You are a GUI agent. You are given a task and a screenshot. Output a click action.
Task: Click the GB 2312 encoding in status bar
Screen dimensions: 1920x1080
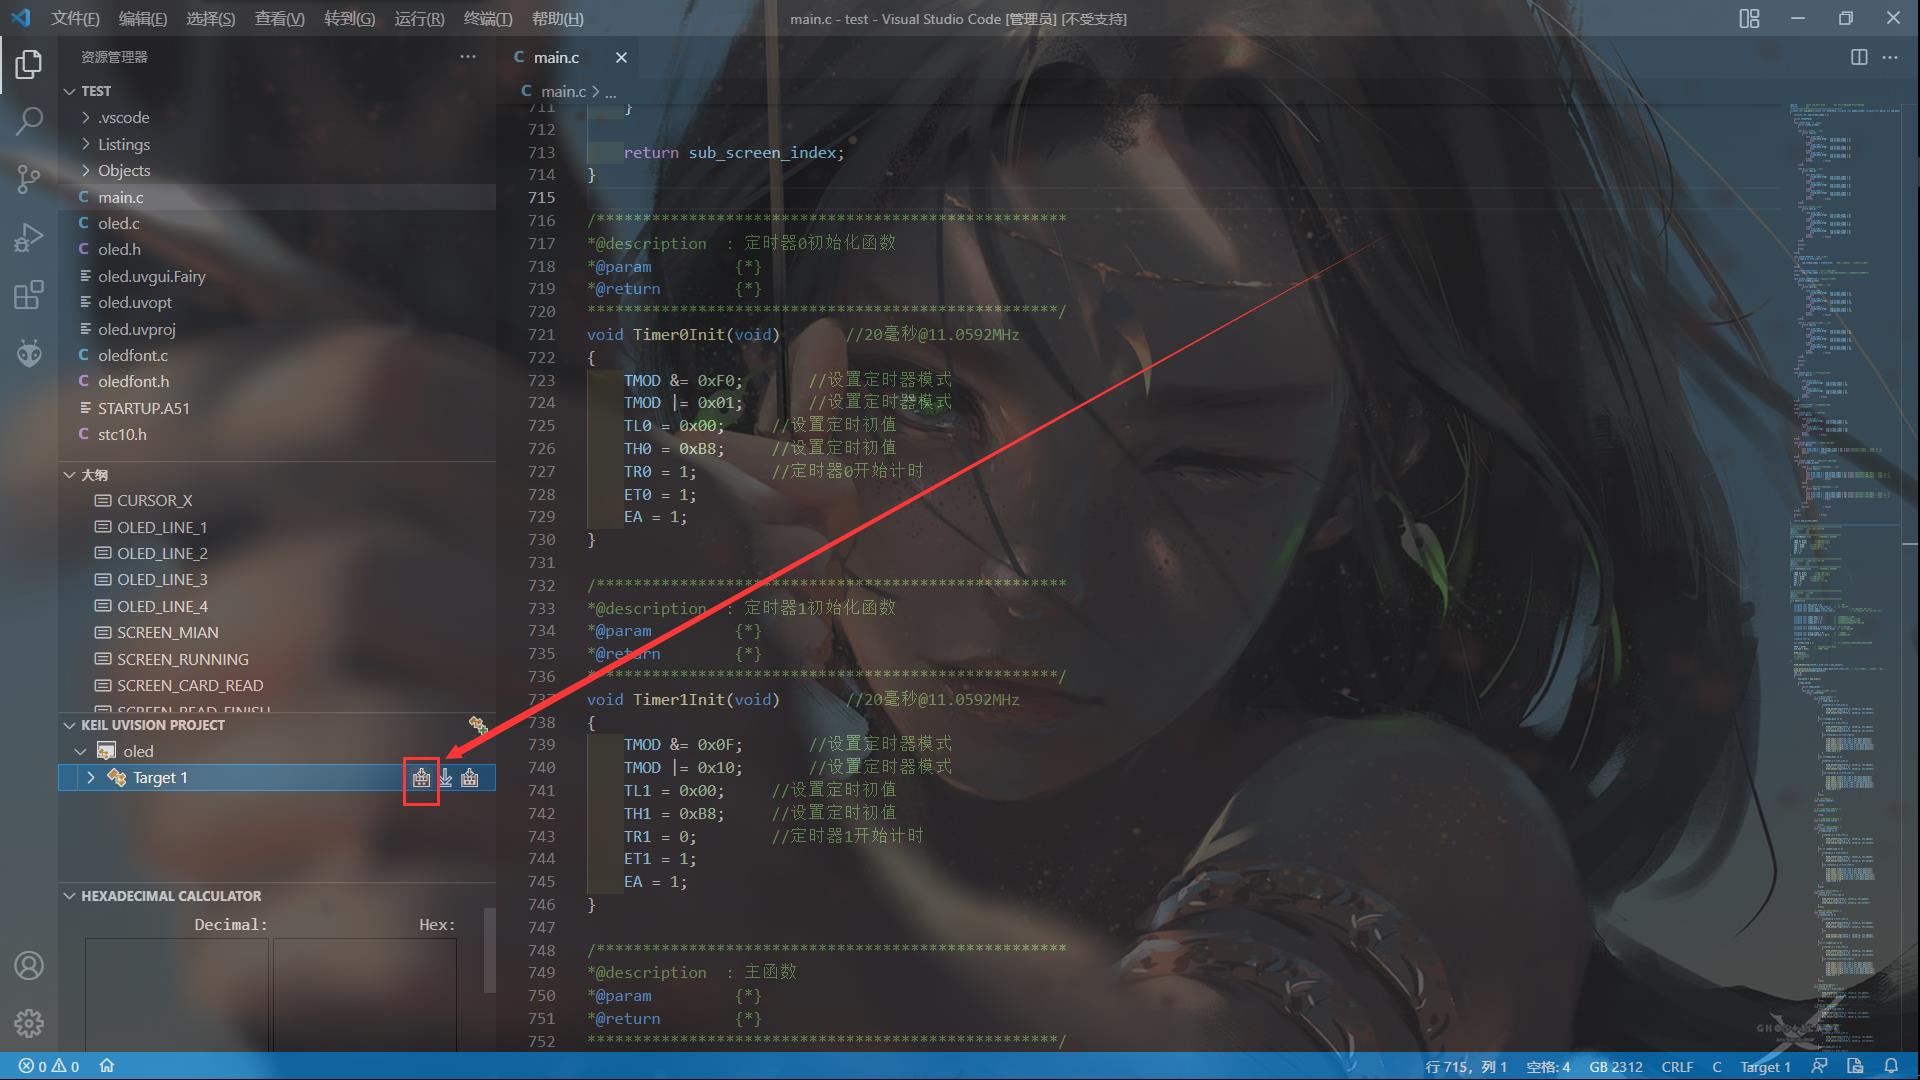pos(1615,1067)
